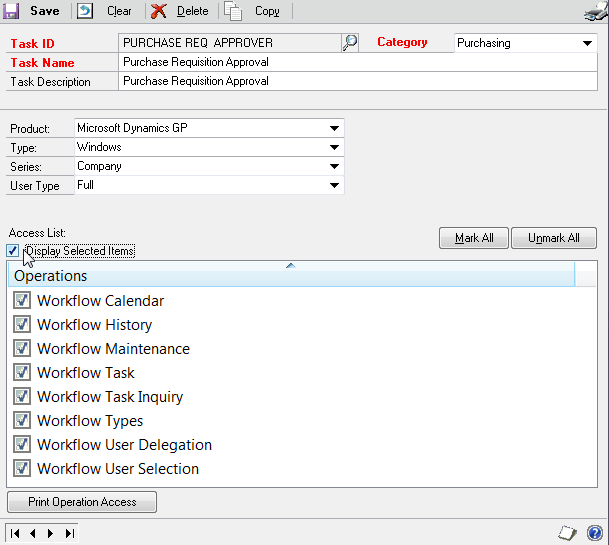
Task: Click the printer icon at top right
Action: (594, 12)
